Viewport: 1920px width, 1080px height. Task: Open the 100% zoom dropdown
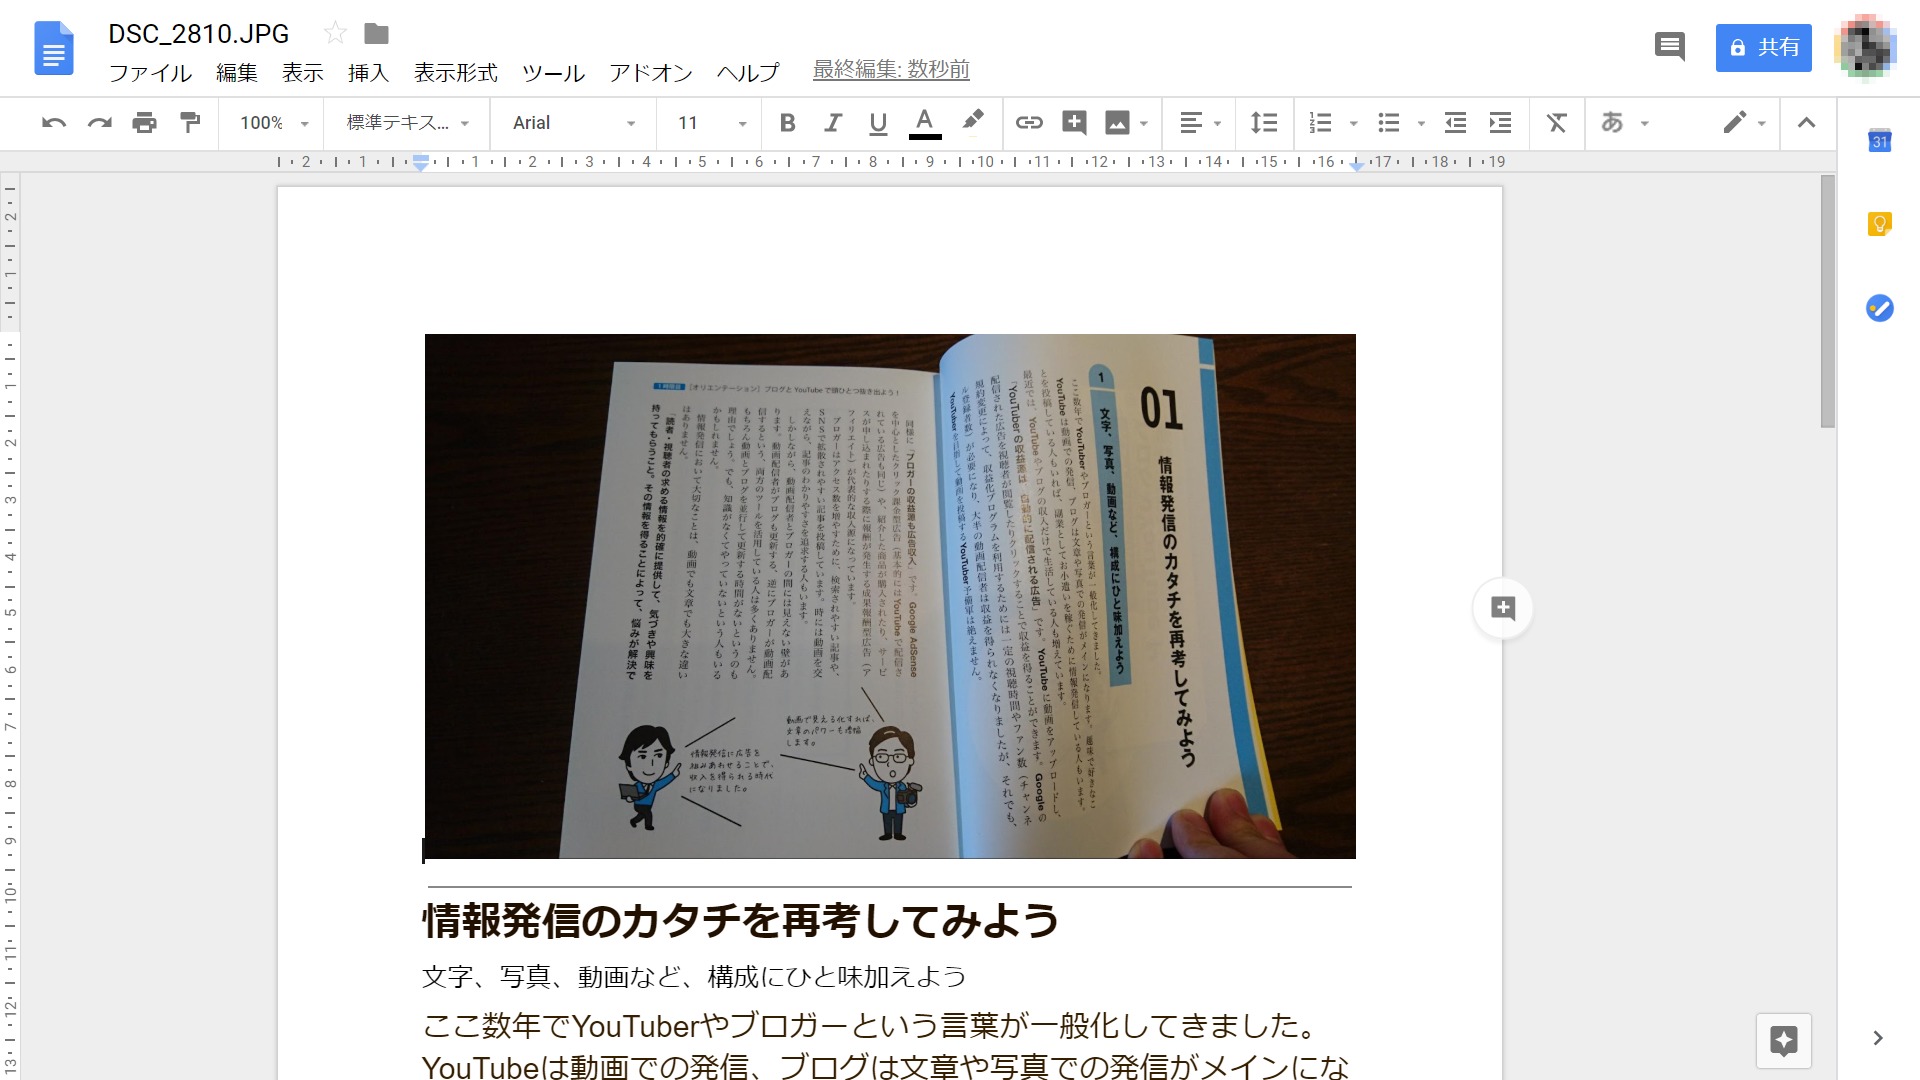(x=274, y=122)
